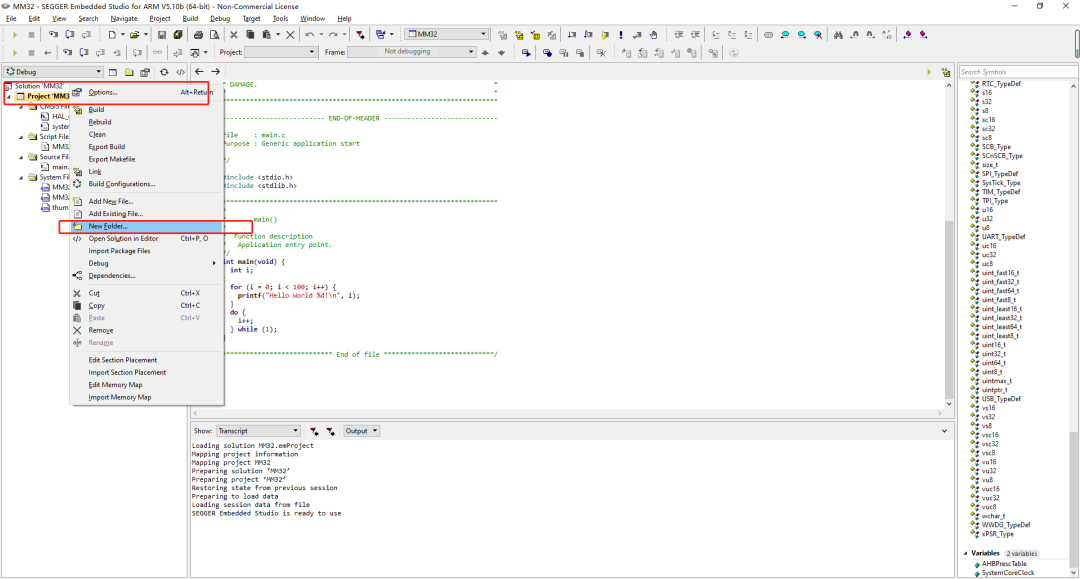This screenshot has height=579, width=1080.
Task: Open dropdown arrow next to New File icon
Action: coord(123,34)
